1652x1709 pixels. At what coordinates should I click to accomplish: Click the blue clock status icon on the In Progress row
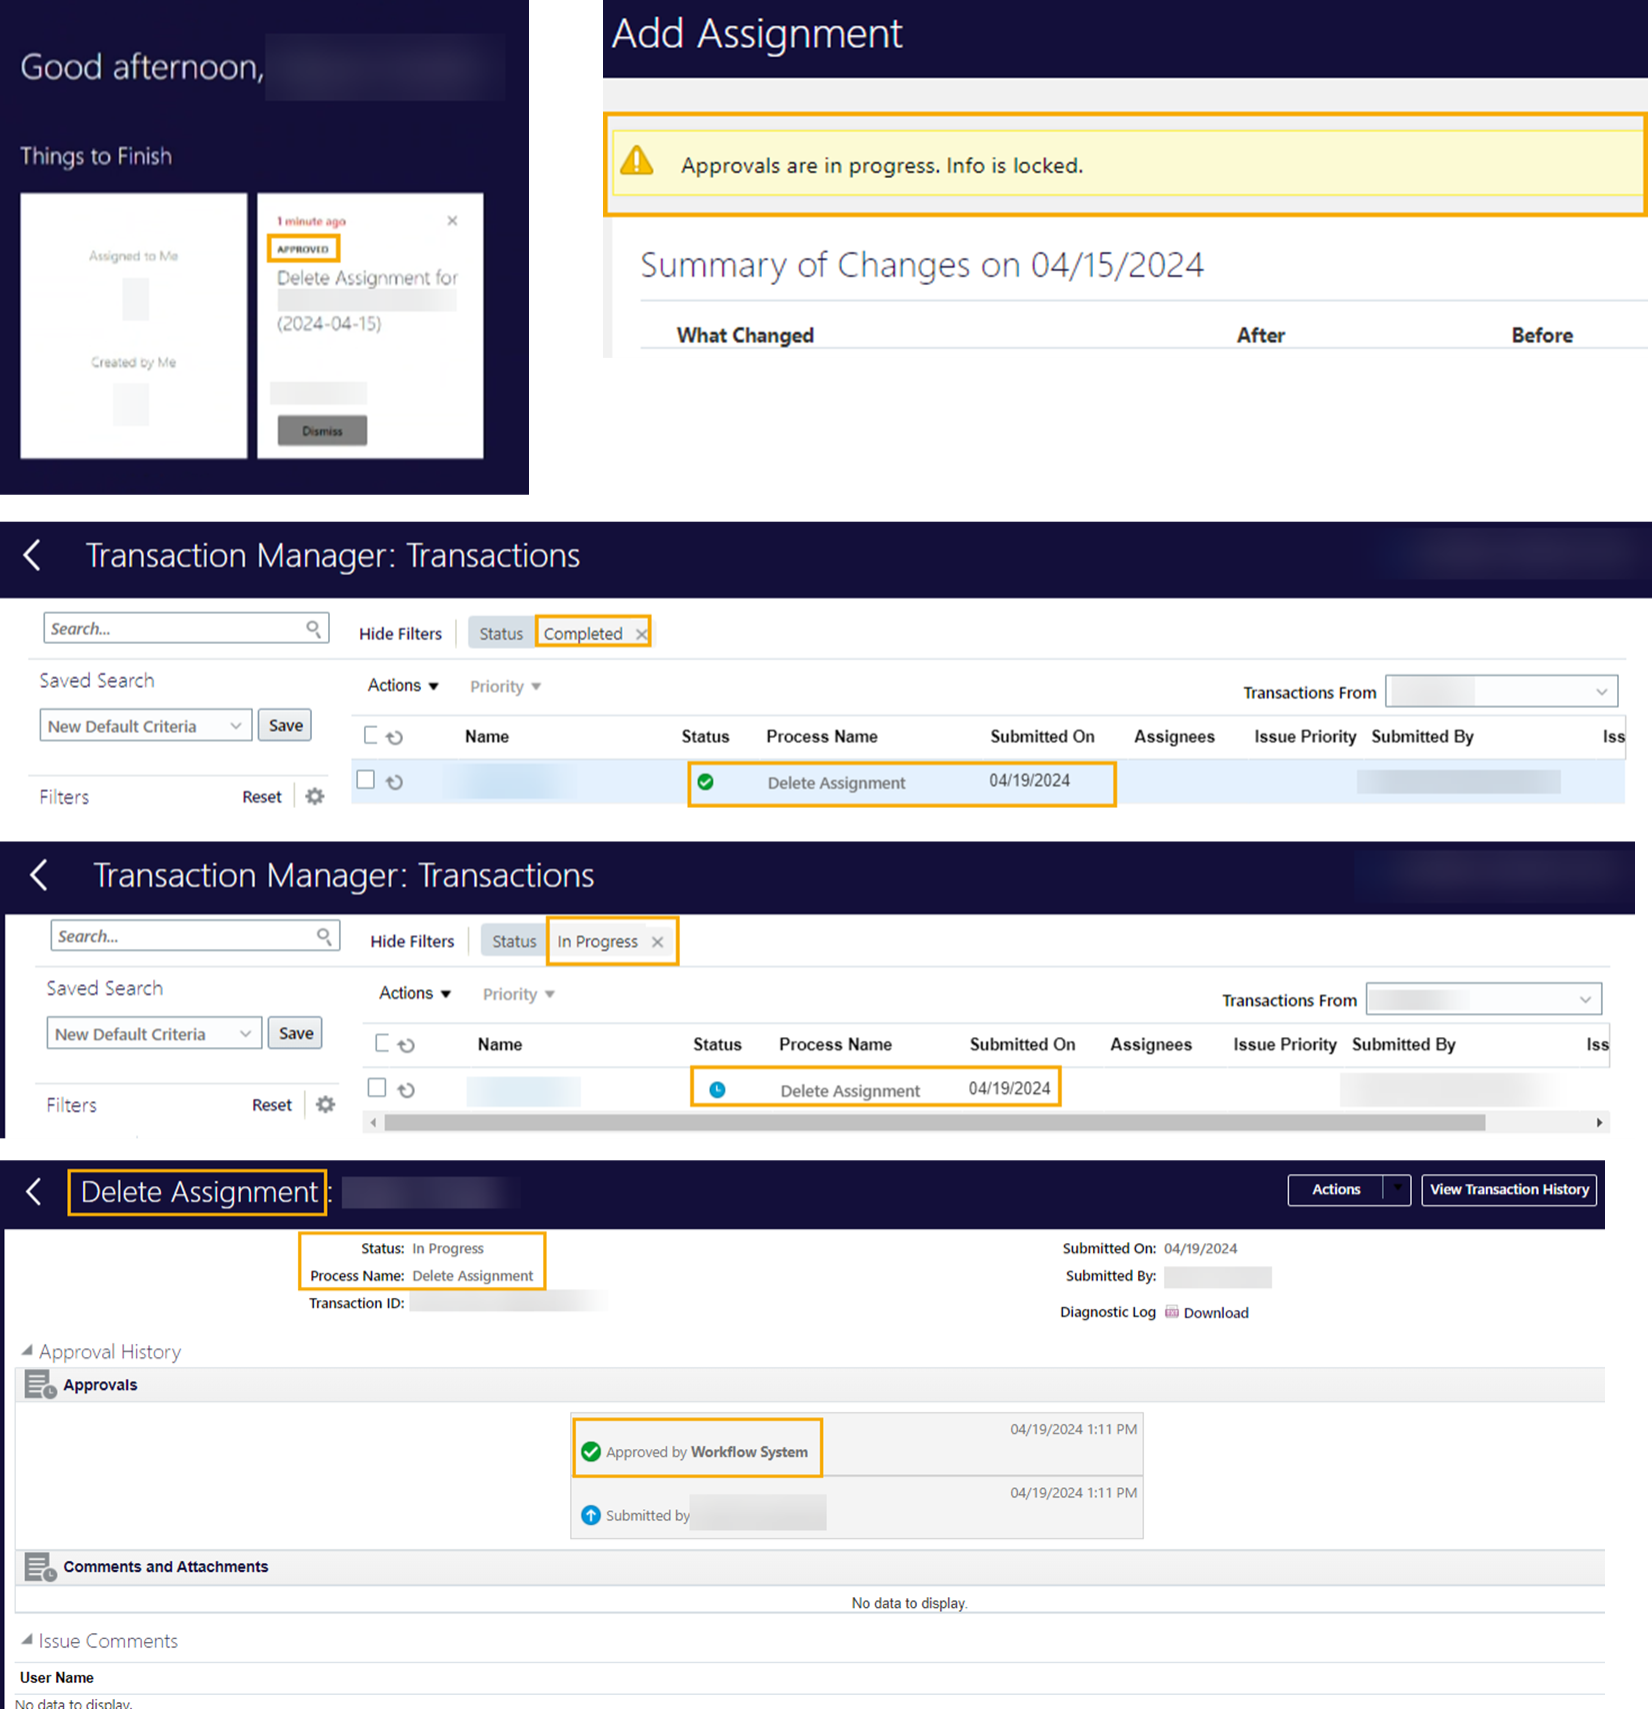pyautogui.click(x=716, y=1089)
